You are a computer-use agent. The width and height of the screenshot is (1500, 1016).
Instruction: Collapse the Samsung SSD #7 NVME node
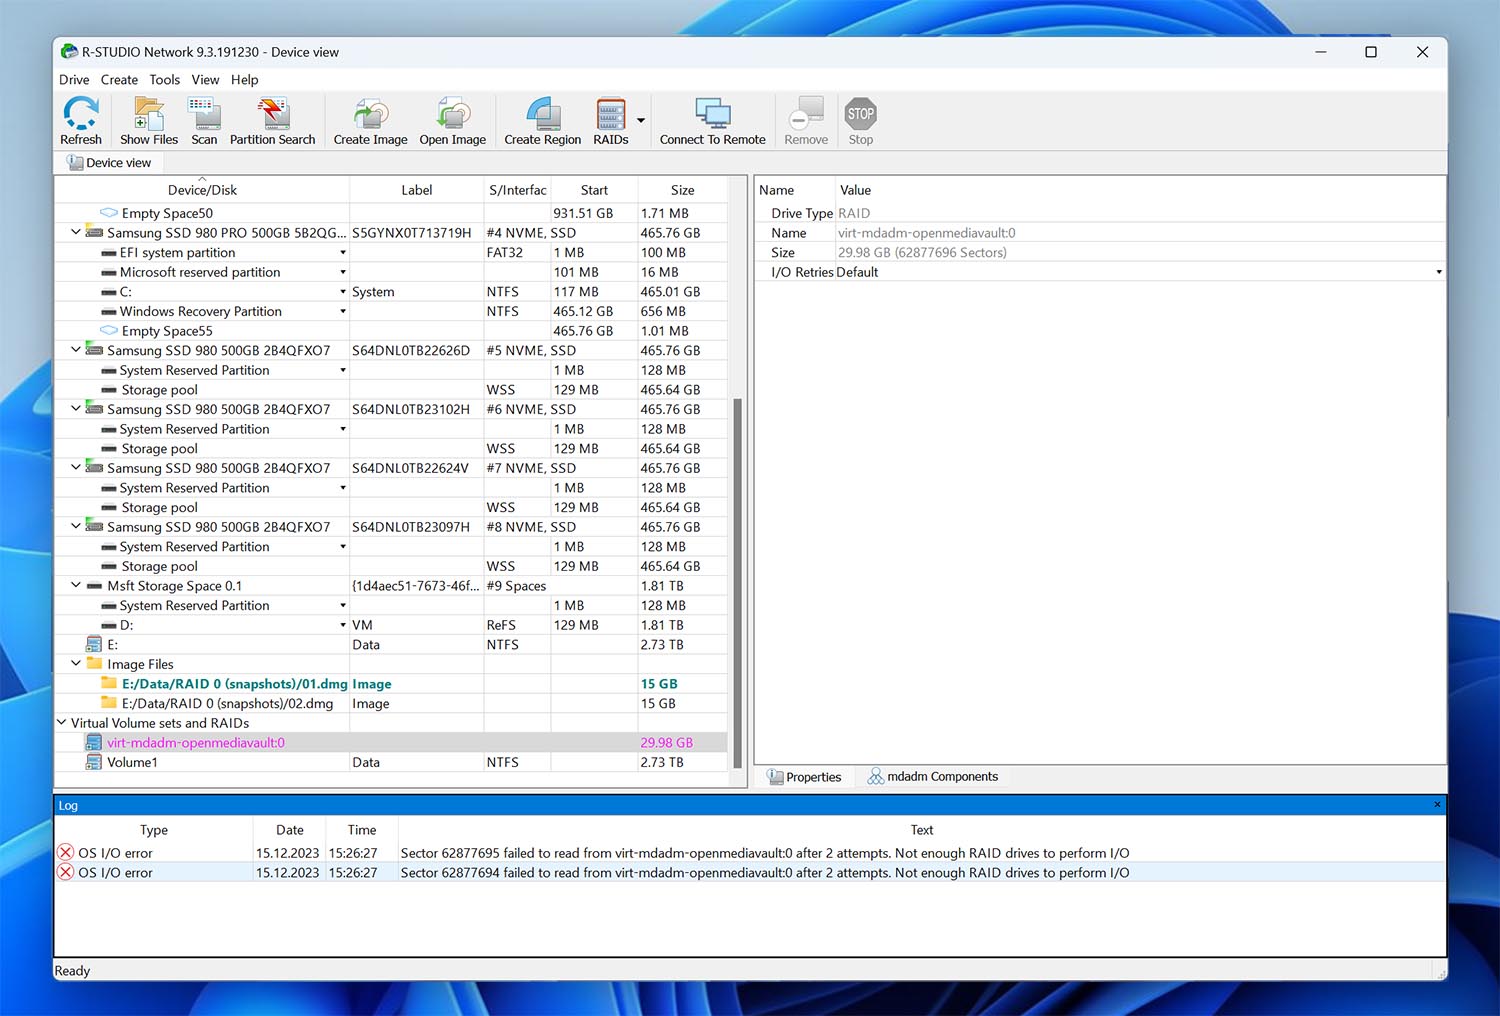76,468
